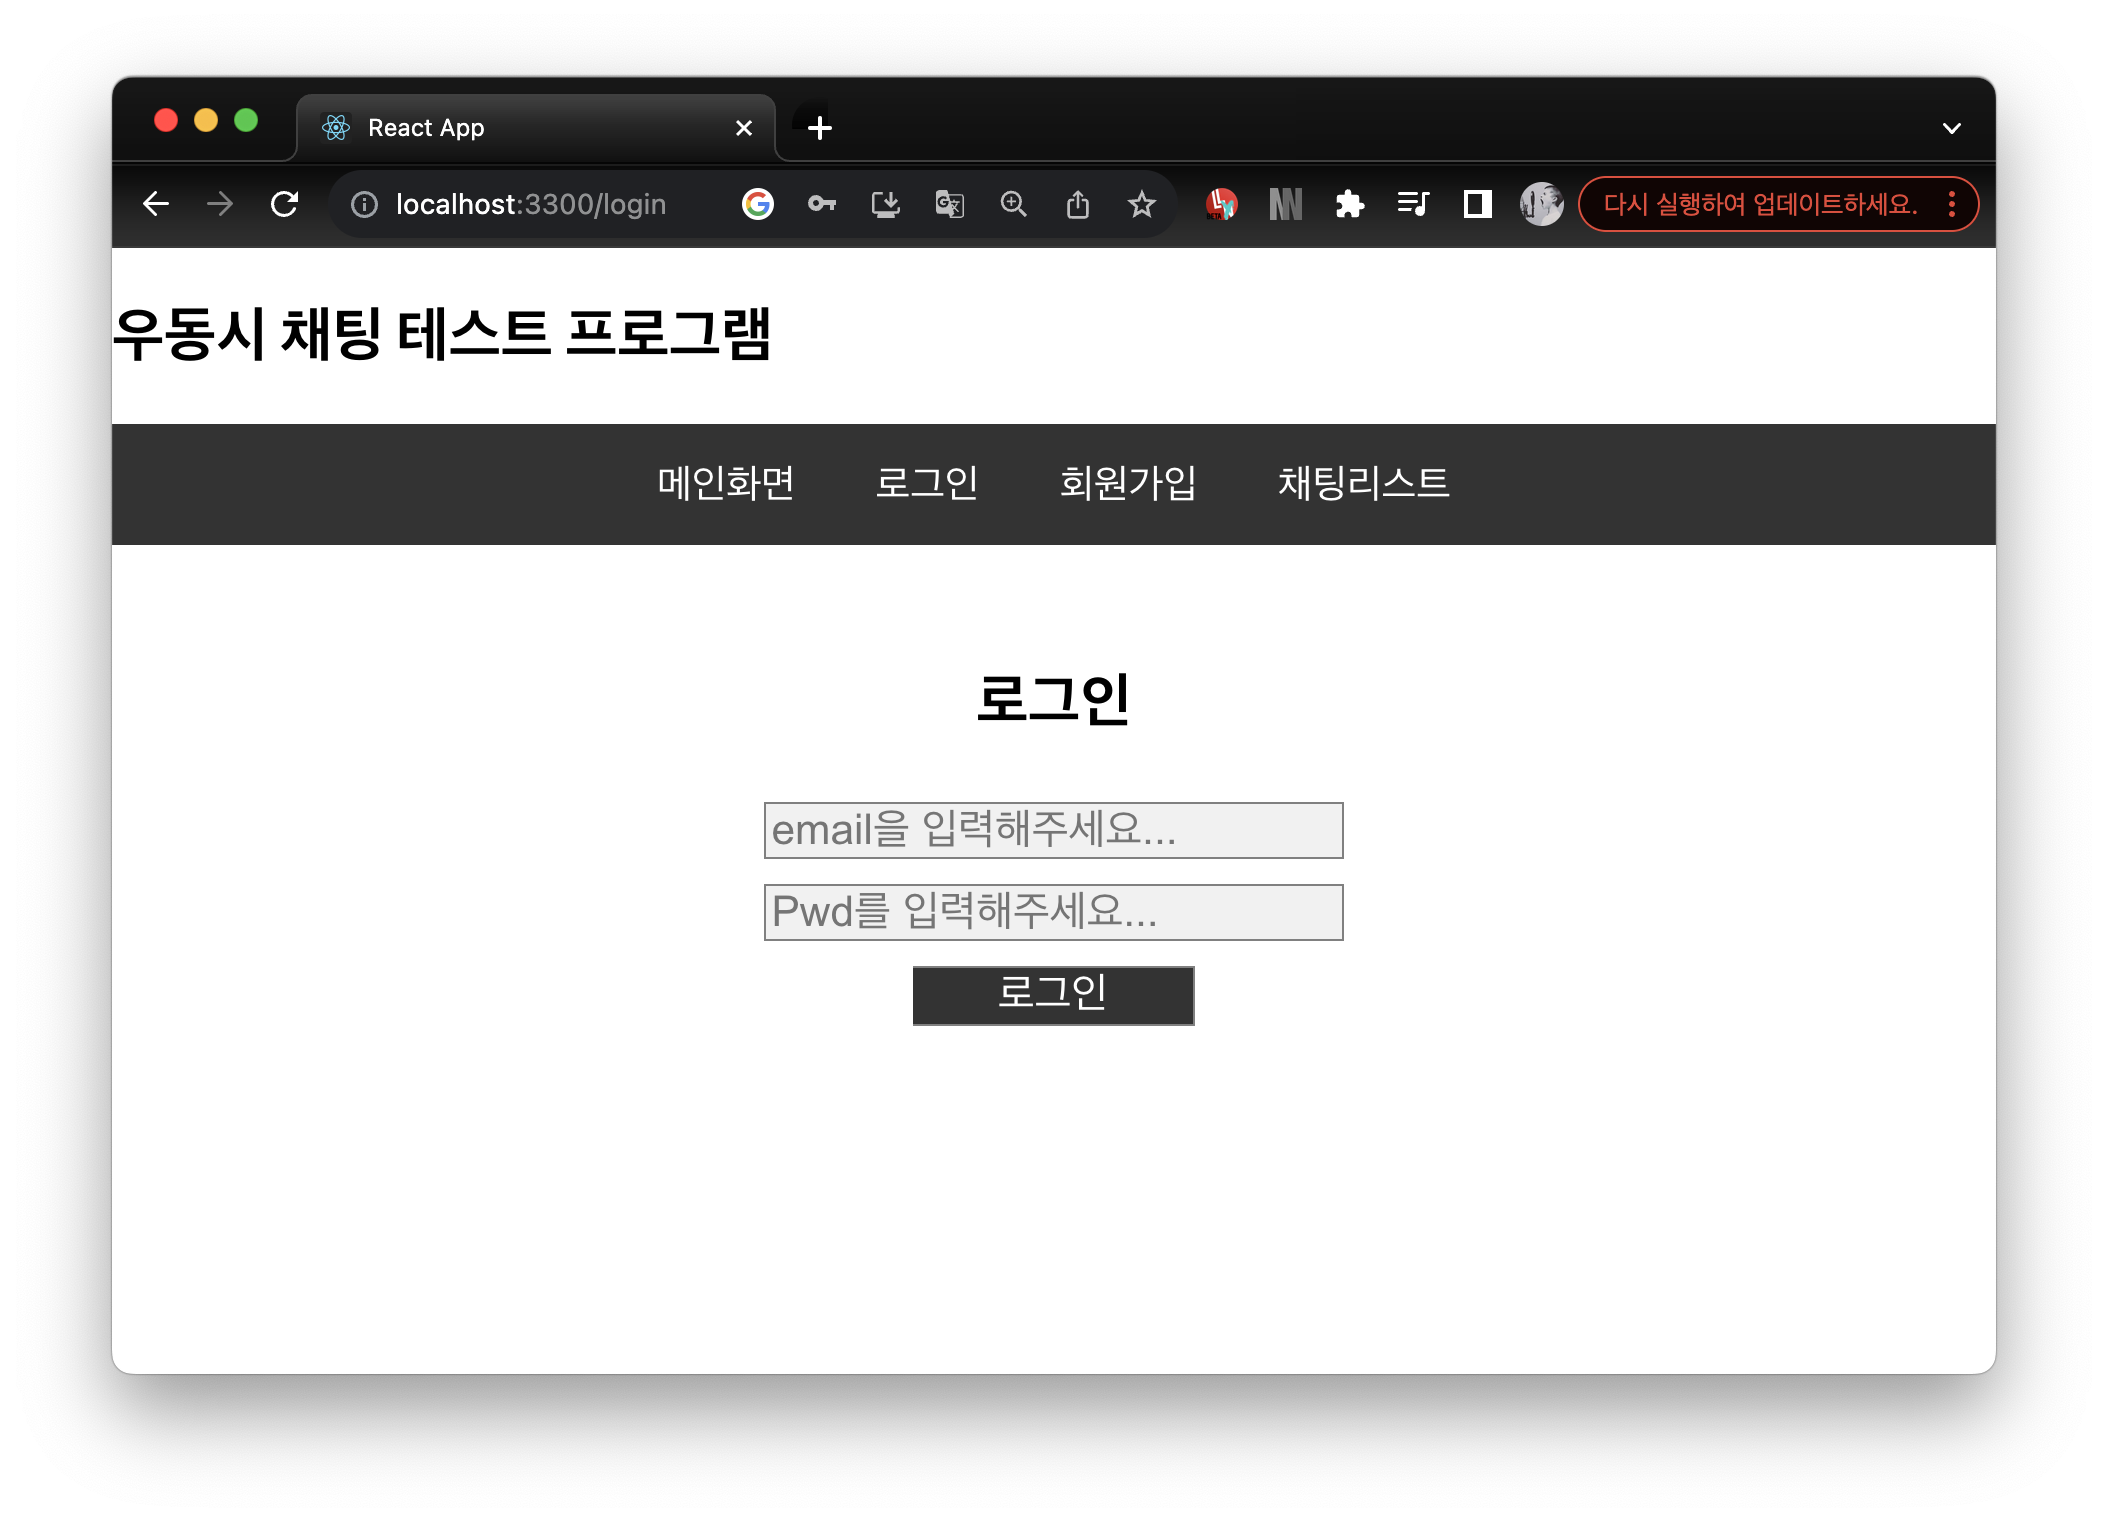Open the media playlist control icon
The image size is (2108, 1522).
1413,204
